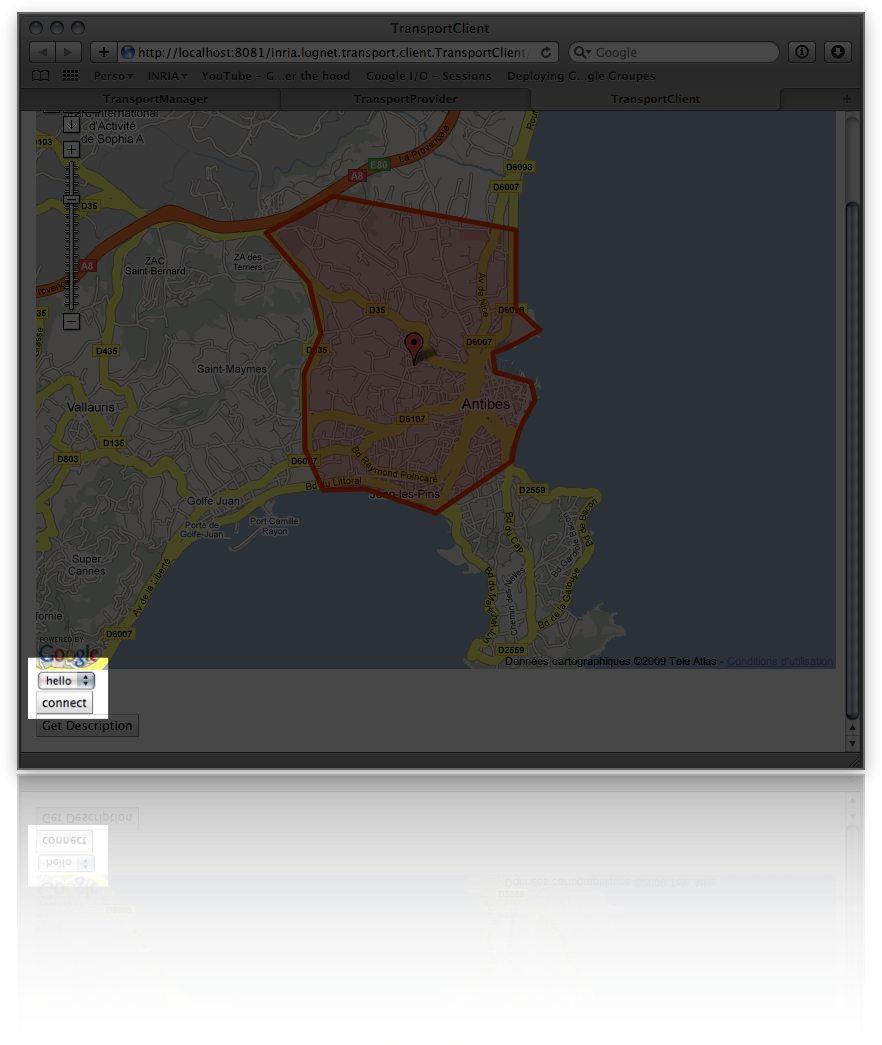Viewport: 882px width, 1045px height.
Task: Click the Golfe Juan label on the map
Action: pos(213,501)
